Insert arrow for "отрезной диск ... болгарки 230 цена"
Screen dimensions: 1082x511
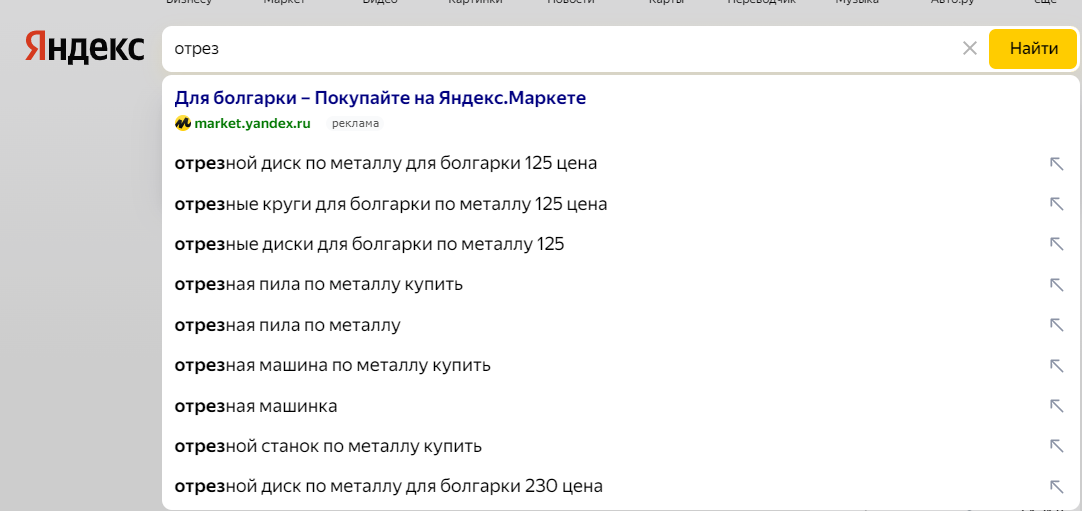(1056, 486)
